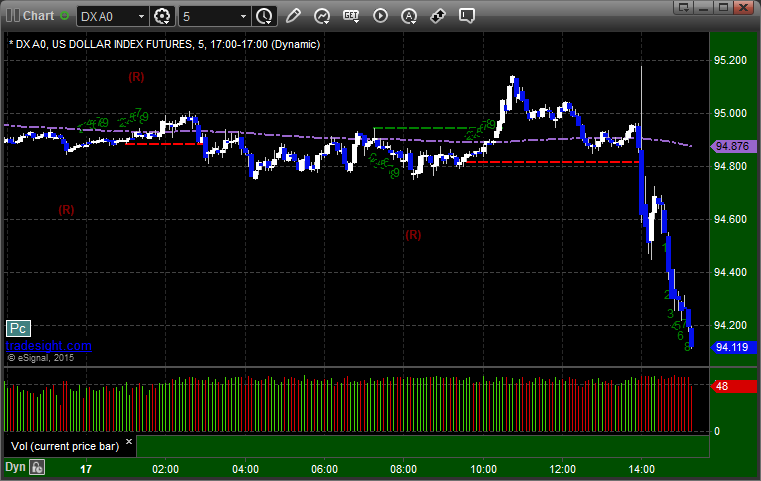Open the window layout dropdown icon

[x=684, y=7]
